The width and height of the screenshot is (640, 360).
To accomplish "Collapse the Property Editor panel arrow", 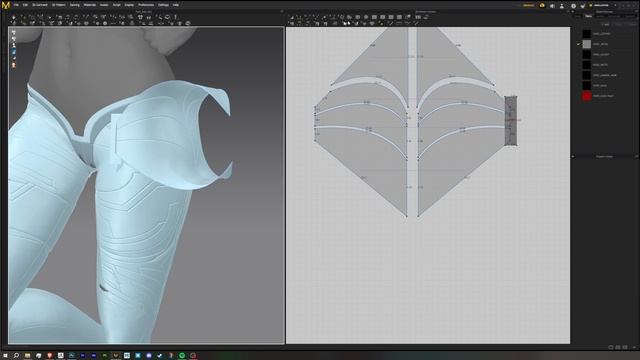I will 573,156.
